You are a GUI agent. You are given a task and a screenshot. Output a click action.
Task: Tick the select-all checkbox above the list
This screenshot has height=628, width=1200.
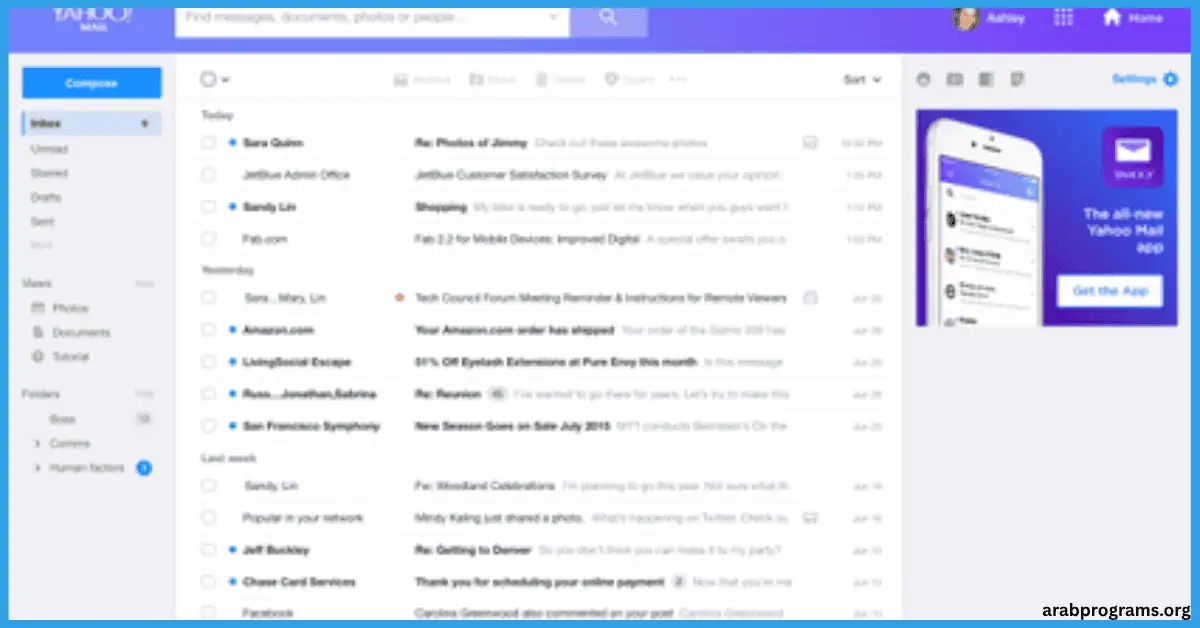pos(208,79)
